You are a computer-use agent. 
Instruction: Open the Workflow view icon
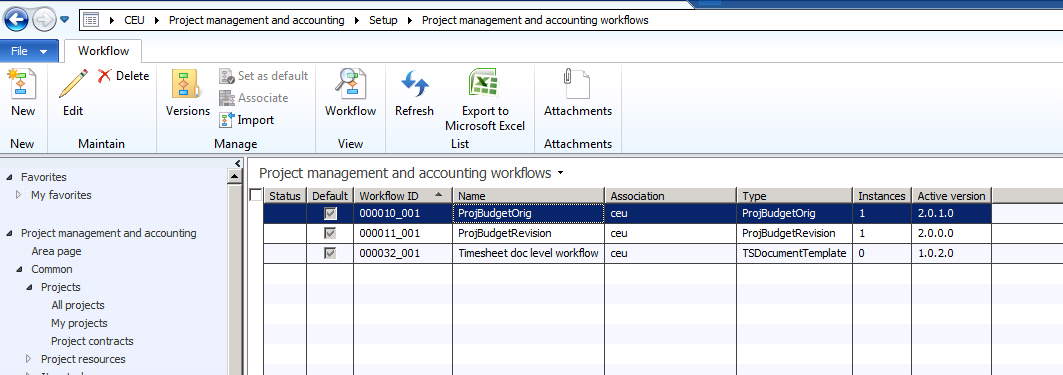click(x=350, y=83)
